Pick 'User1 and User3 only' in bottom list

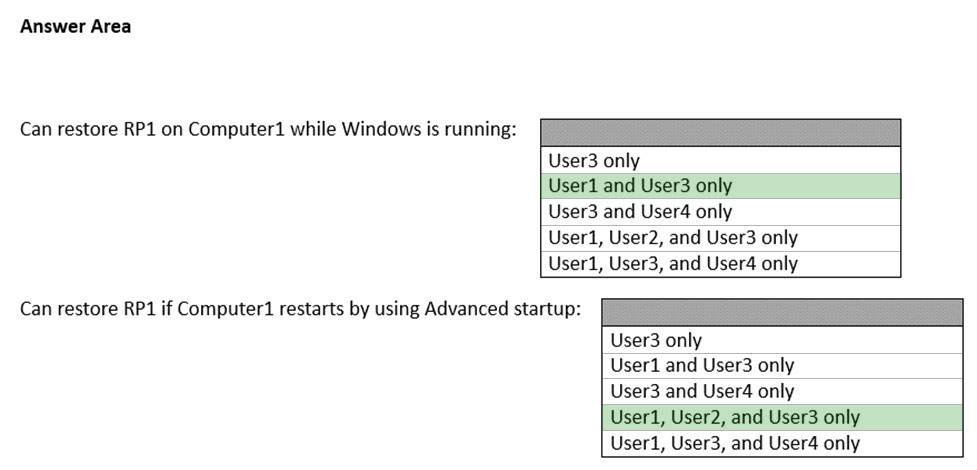click(782, 365)
